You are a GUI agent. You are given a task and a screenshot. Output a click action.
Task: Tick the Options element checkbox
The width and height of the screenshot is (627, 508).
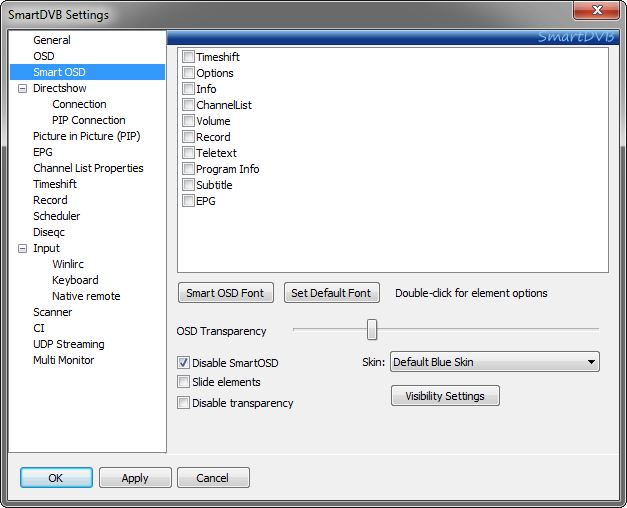(188, 72)
